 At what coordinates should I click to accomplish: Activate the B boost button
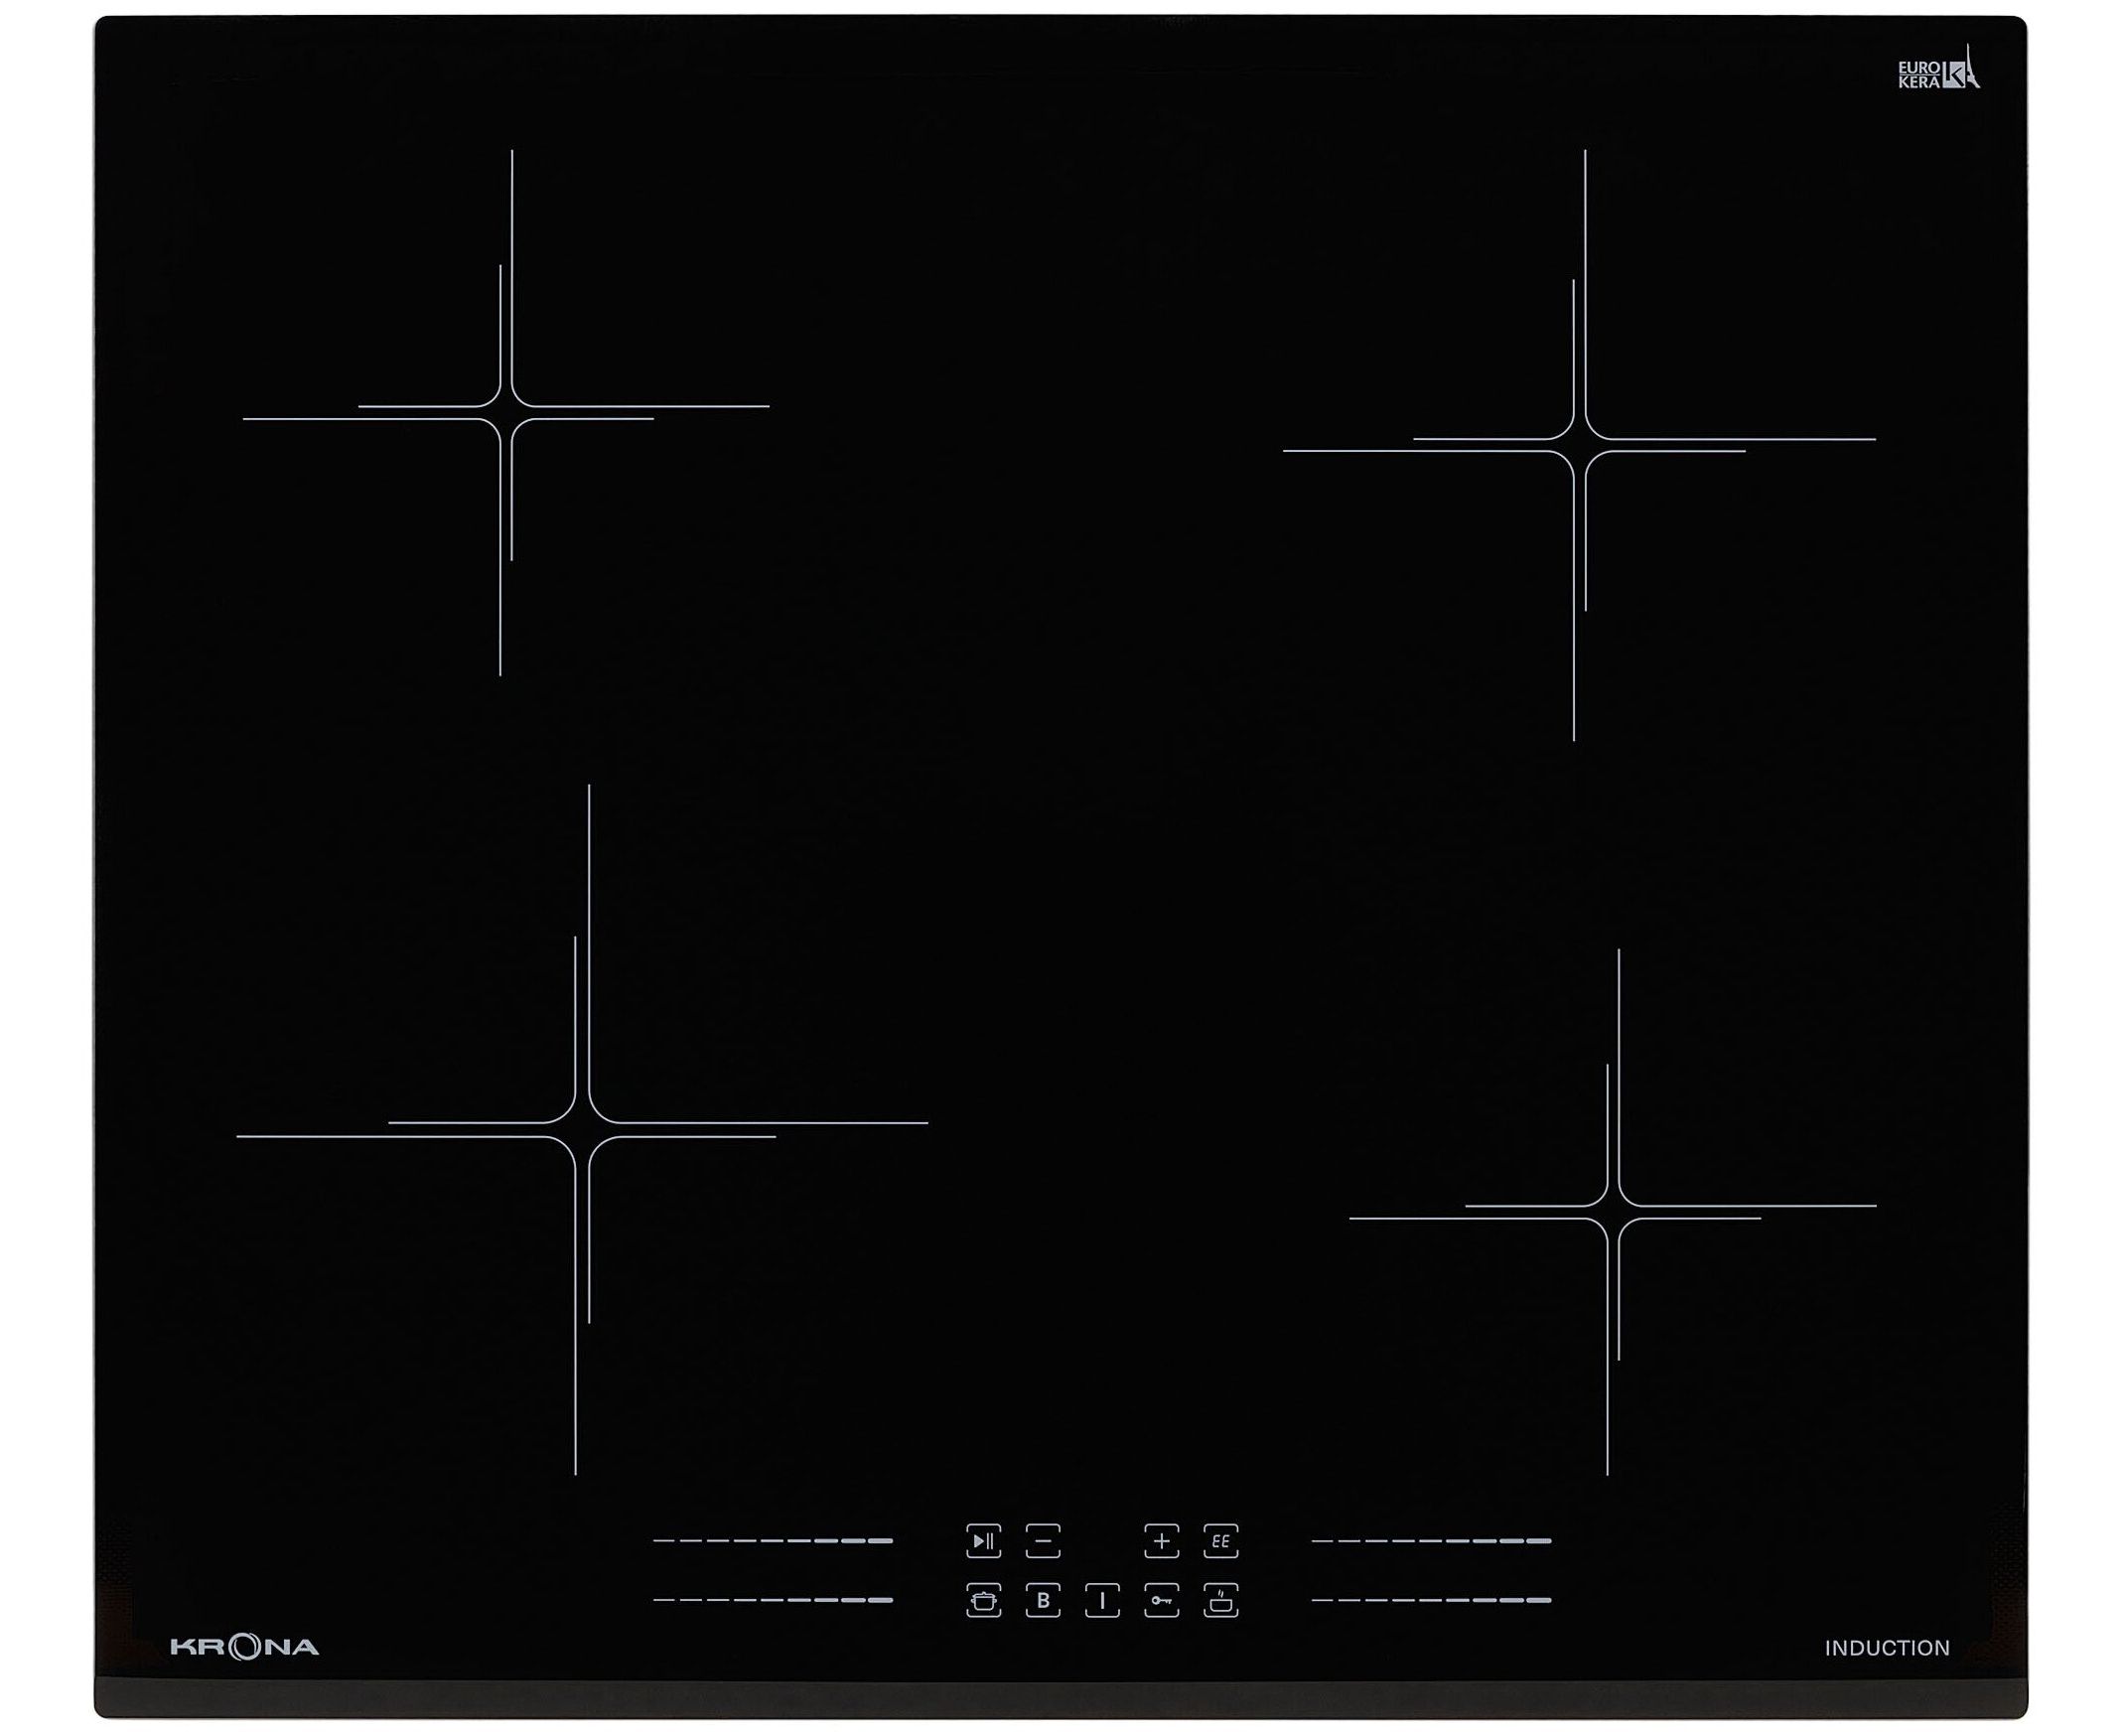(1043, 1600)
